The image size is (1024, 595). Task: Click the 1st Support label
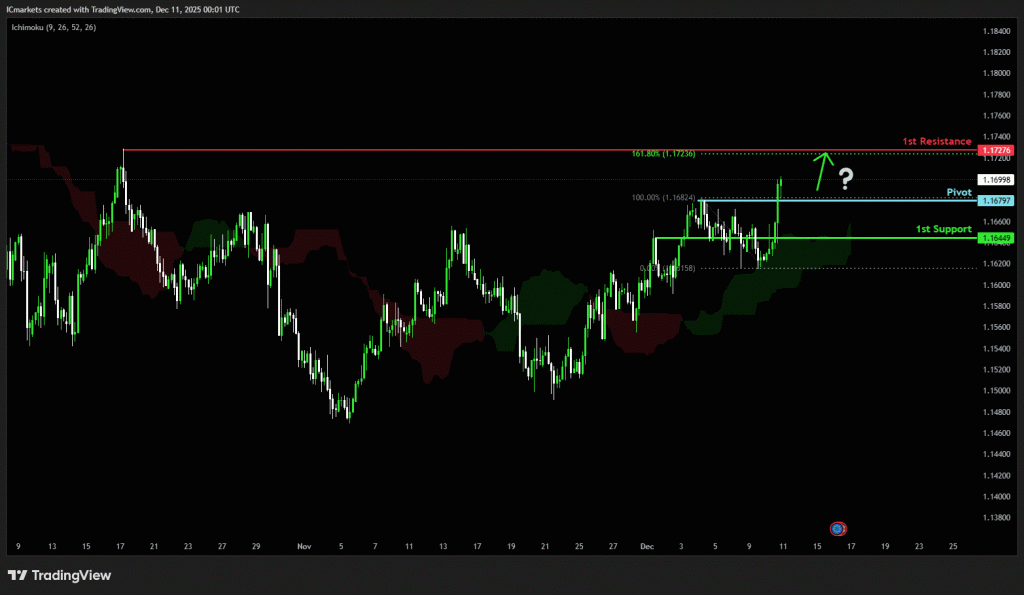click(943, 229)
